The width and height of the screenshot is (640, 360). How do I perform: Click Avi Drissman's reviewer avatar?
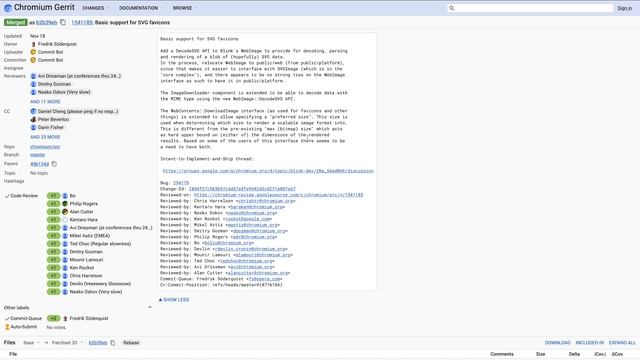(33, 76)
